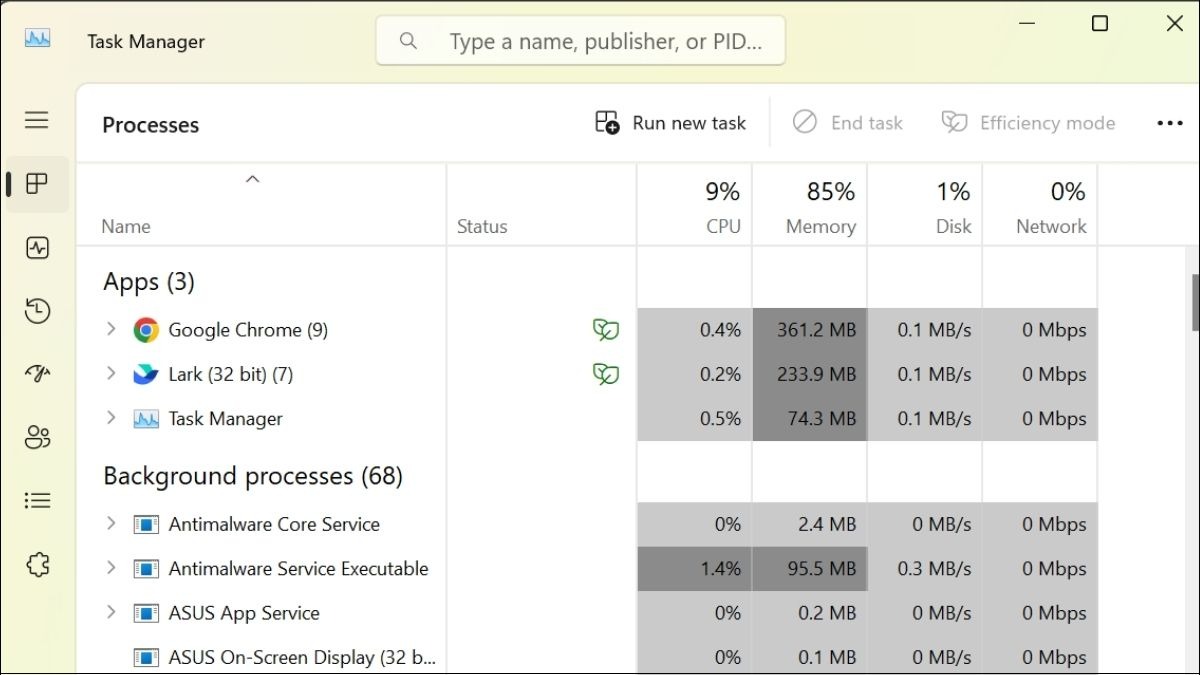This screenshot has height=675, width=1200.
Task: Click the Google Chrome app icon
Action: (x=146, y=330)
